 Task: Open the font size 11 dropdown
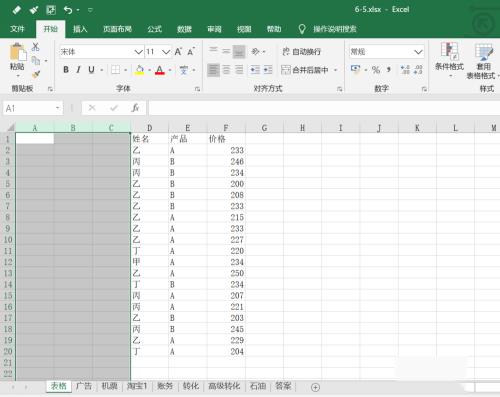[x=166, y=52]
